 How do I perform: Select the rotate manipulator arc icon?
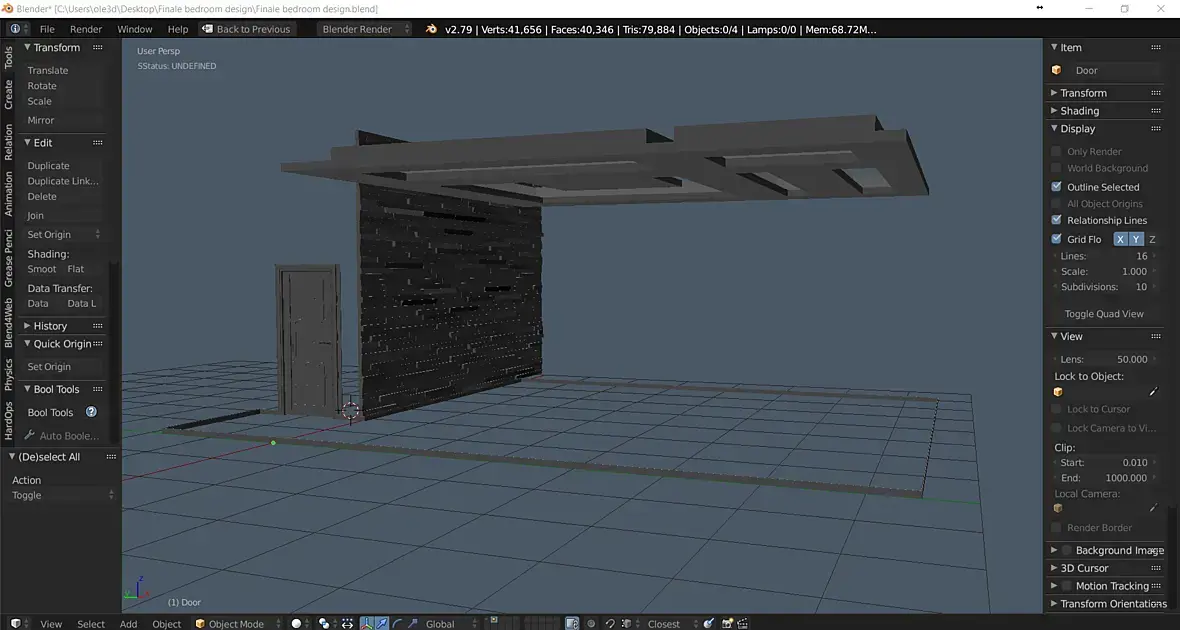click(397, 623)
